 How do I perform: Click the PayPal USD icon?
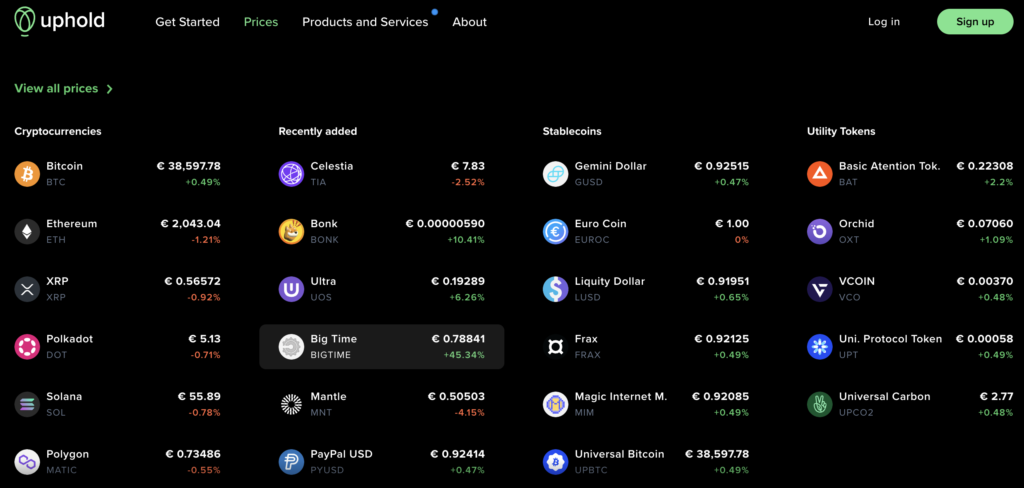[291, 461]
